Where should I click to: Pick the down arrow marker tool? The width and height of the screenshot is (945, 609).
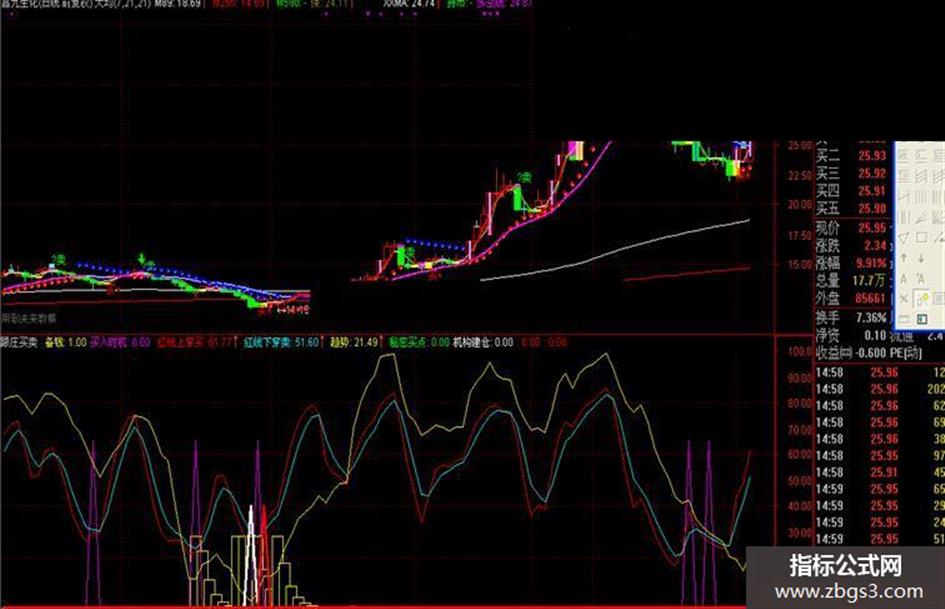921,258
